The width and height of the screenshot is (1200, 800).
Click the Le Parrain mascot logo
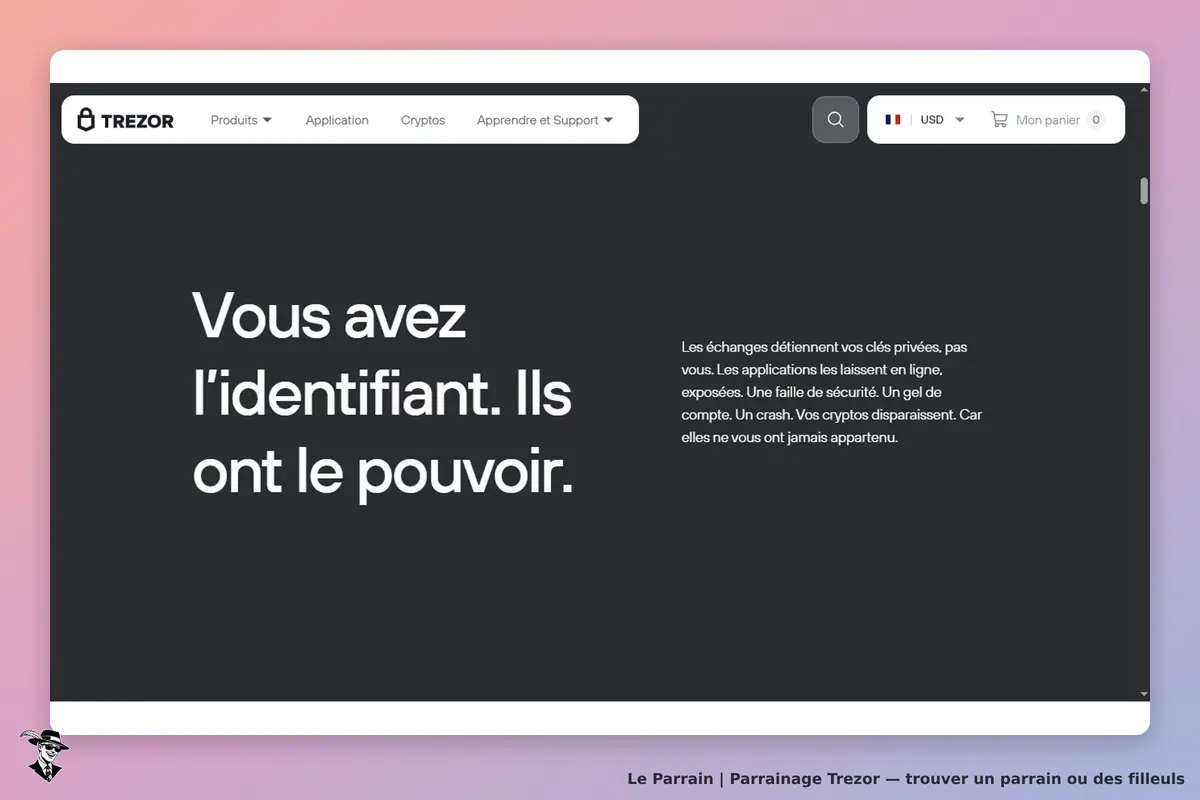[44, 755]
